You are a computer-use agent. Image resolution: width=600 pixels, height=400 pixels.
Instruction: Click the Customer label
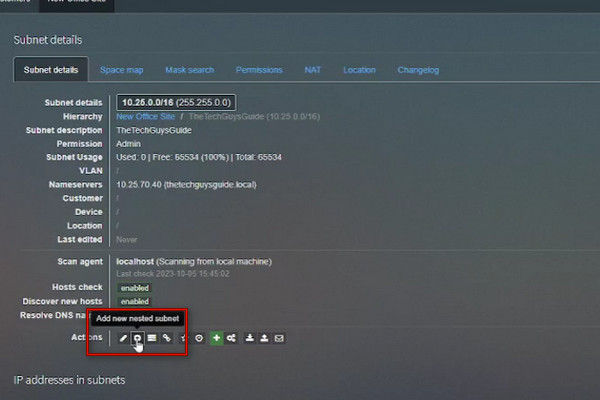[x=83, y=198]
